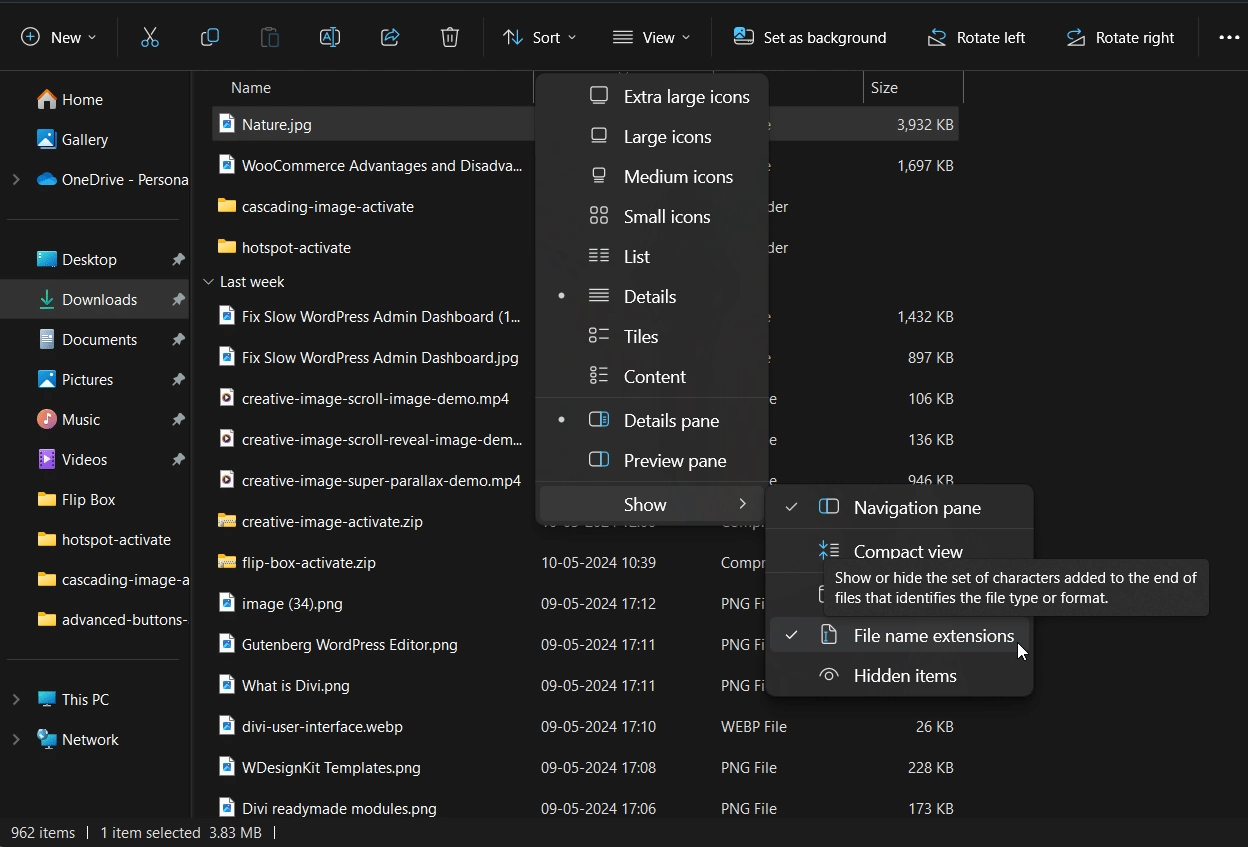Open cascading-image-activate folder in file list
1248x847 pixels.
(316, 206)
